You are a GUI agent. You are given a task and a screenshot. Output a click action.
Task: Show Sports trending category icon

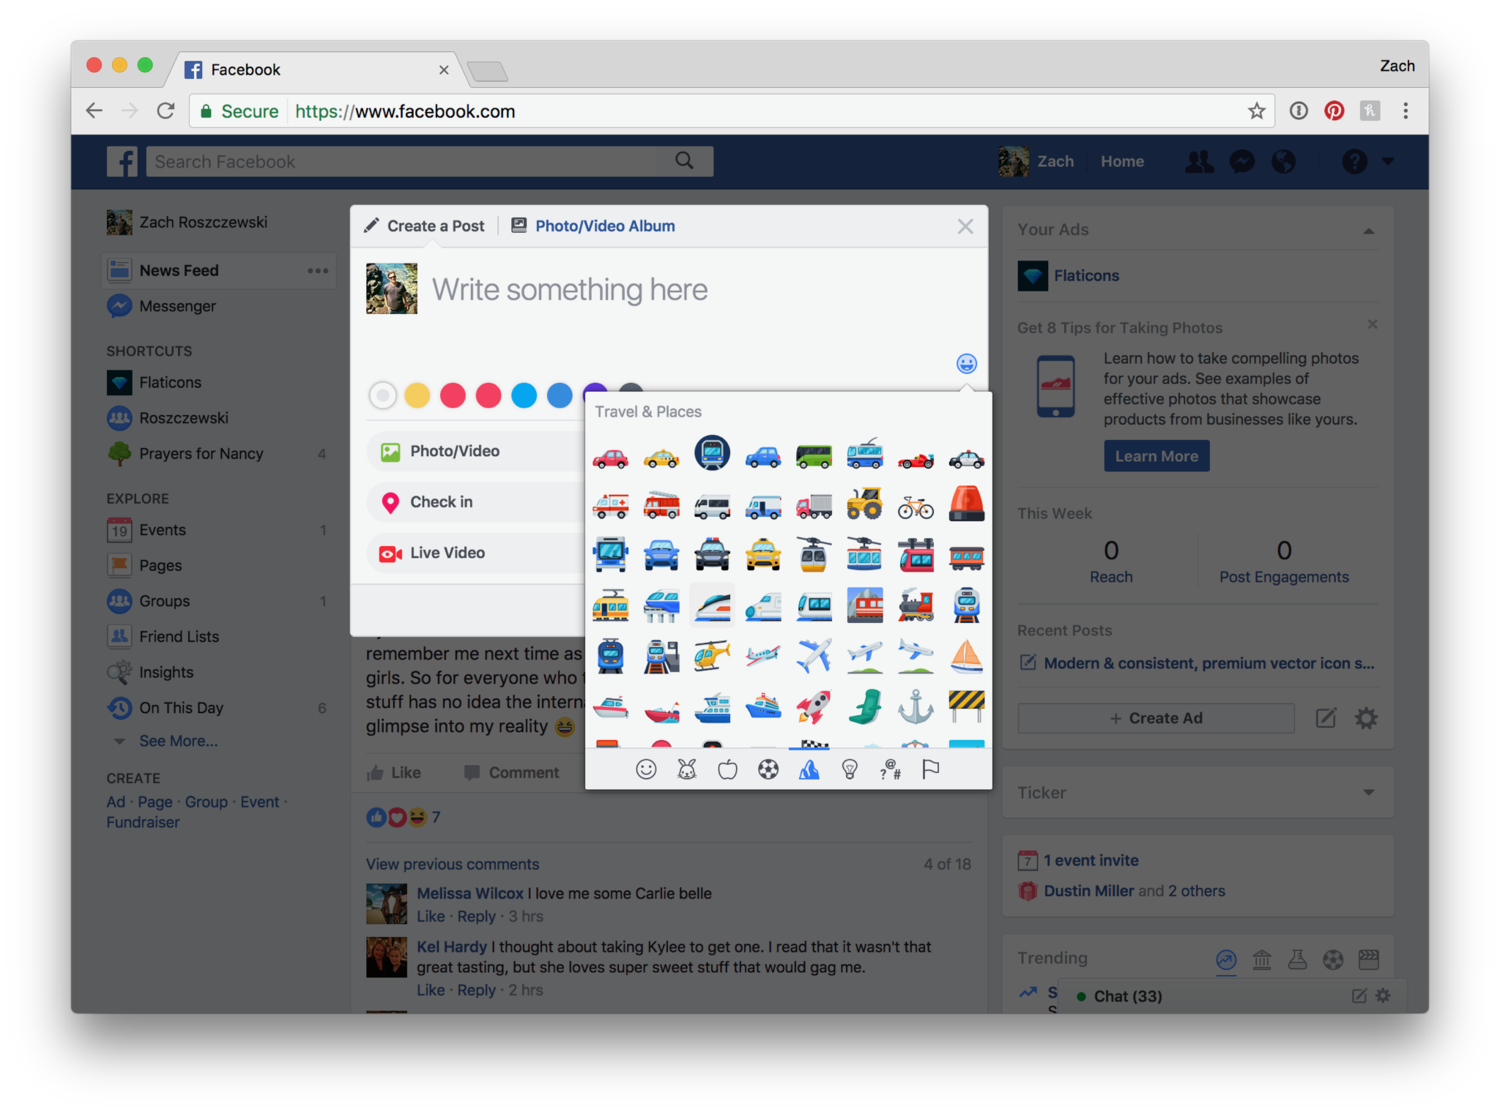tap(1333, 960)
